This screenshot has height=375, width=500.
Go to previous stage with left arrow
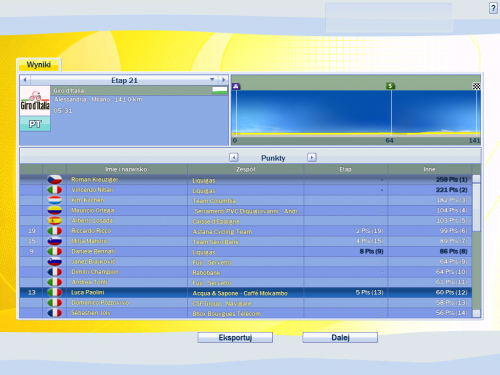[x=25, y=80]
